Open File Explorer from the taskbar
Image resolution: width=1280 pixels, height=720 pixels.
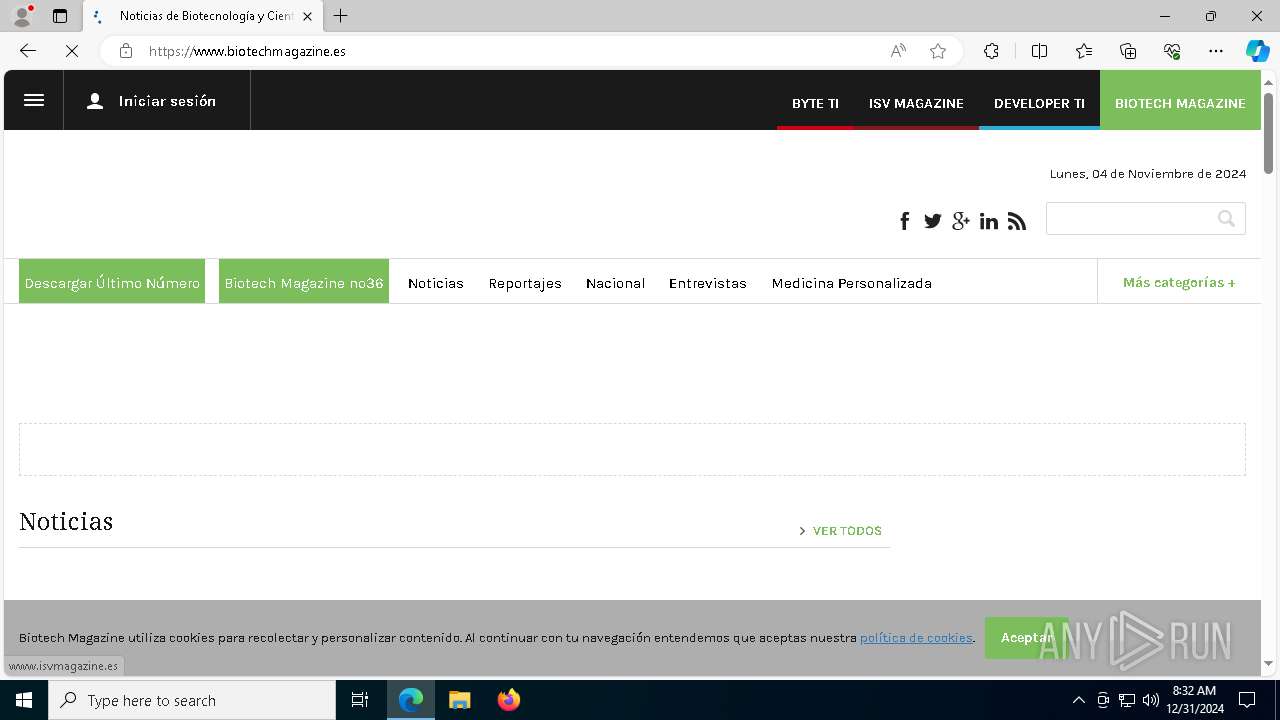tap(460, 700)
